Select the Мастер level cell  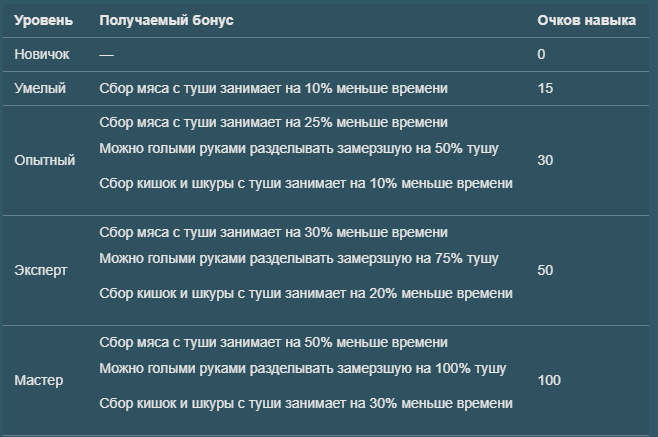pyautogui.click(x=39, y=380)
